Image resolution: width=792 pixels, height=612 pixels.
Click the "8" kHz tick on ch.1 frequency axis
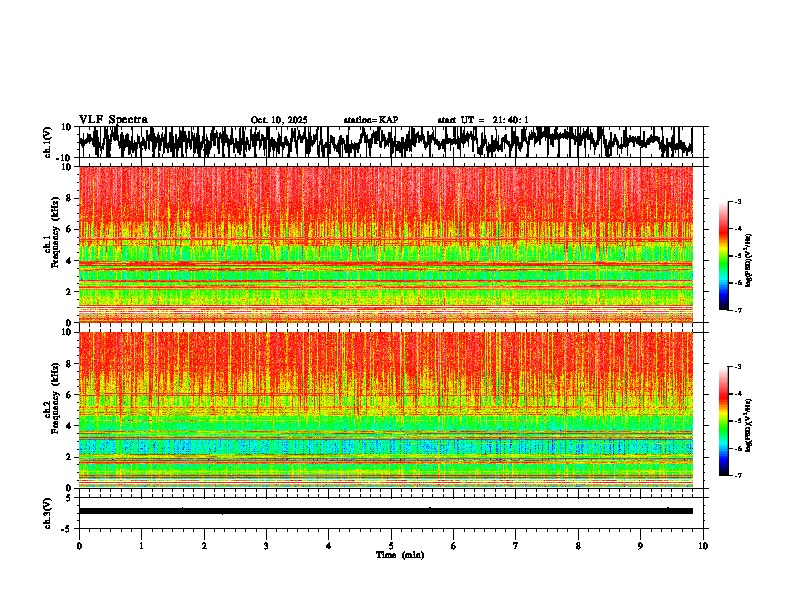(69, 198)
